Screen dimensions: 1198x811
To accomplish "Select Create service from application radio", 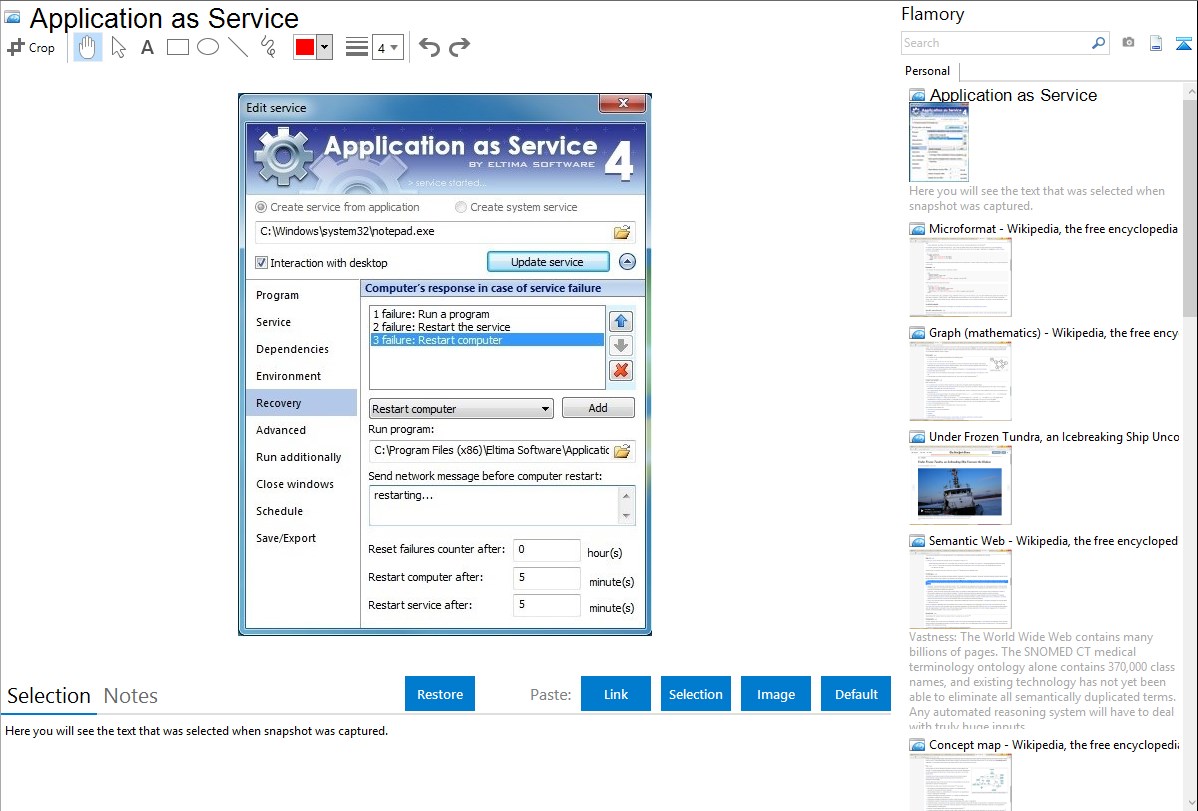I will (x=261, y=207).
